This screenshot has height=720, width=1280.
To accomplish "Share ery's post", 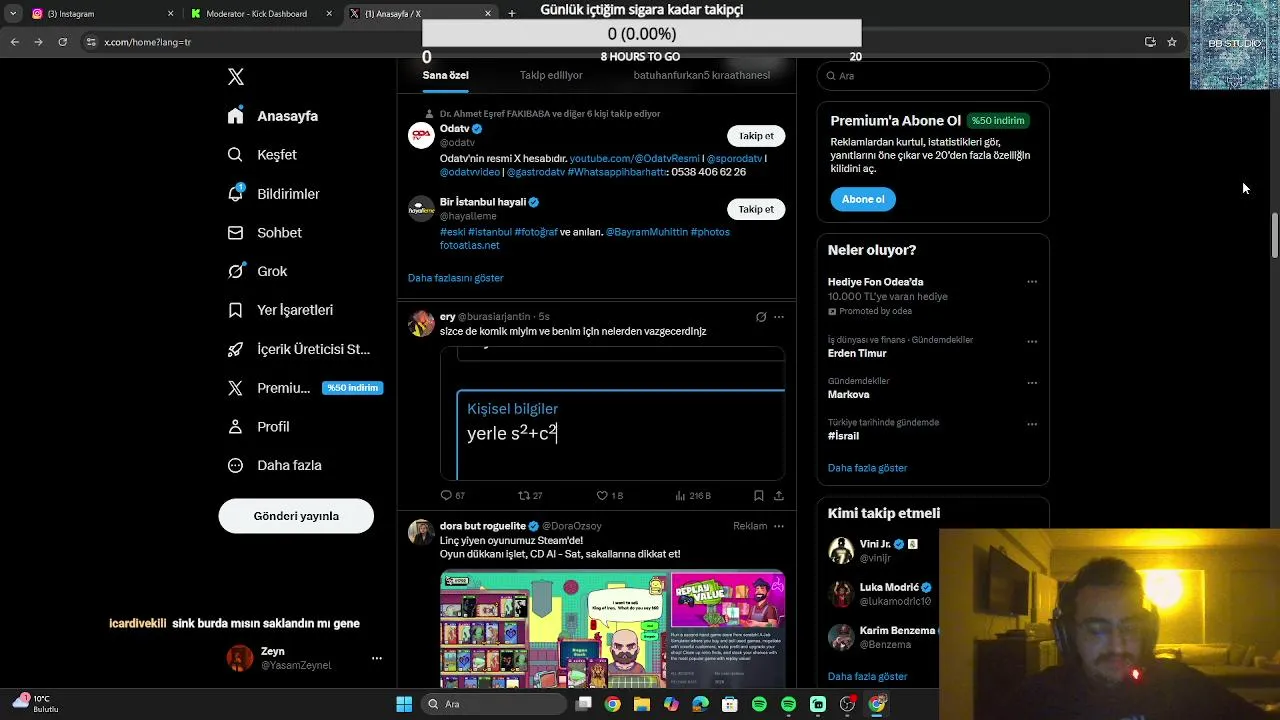I will coord(779,495).
